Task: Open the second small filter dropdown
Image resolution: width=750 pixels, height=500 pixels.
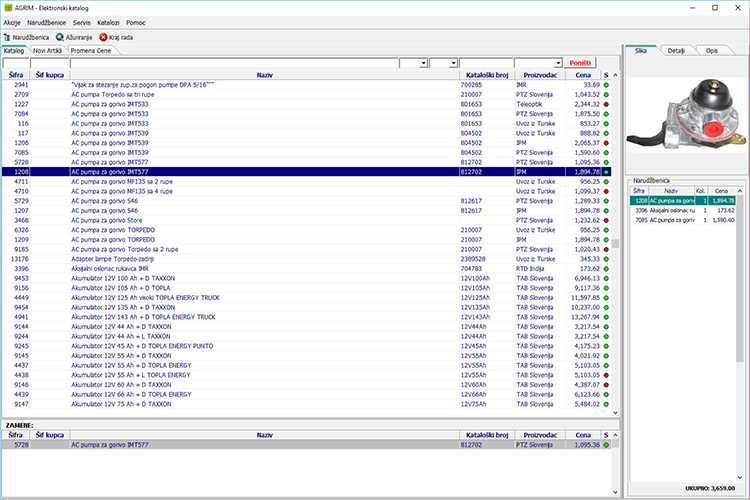Action: [453, 63]
